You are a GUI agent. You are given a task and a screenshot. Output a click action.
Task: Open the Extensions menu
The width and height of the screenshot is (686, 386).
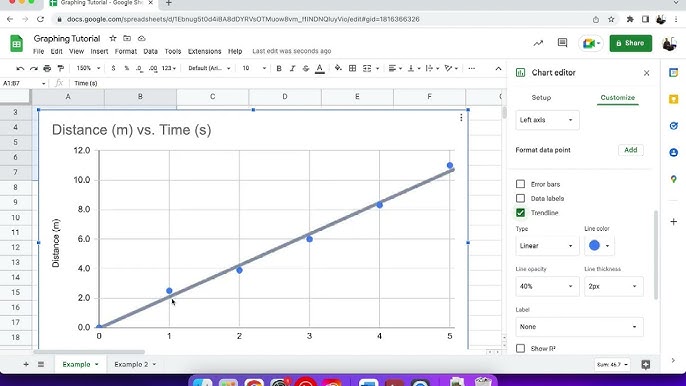(204, 51)
